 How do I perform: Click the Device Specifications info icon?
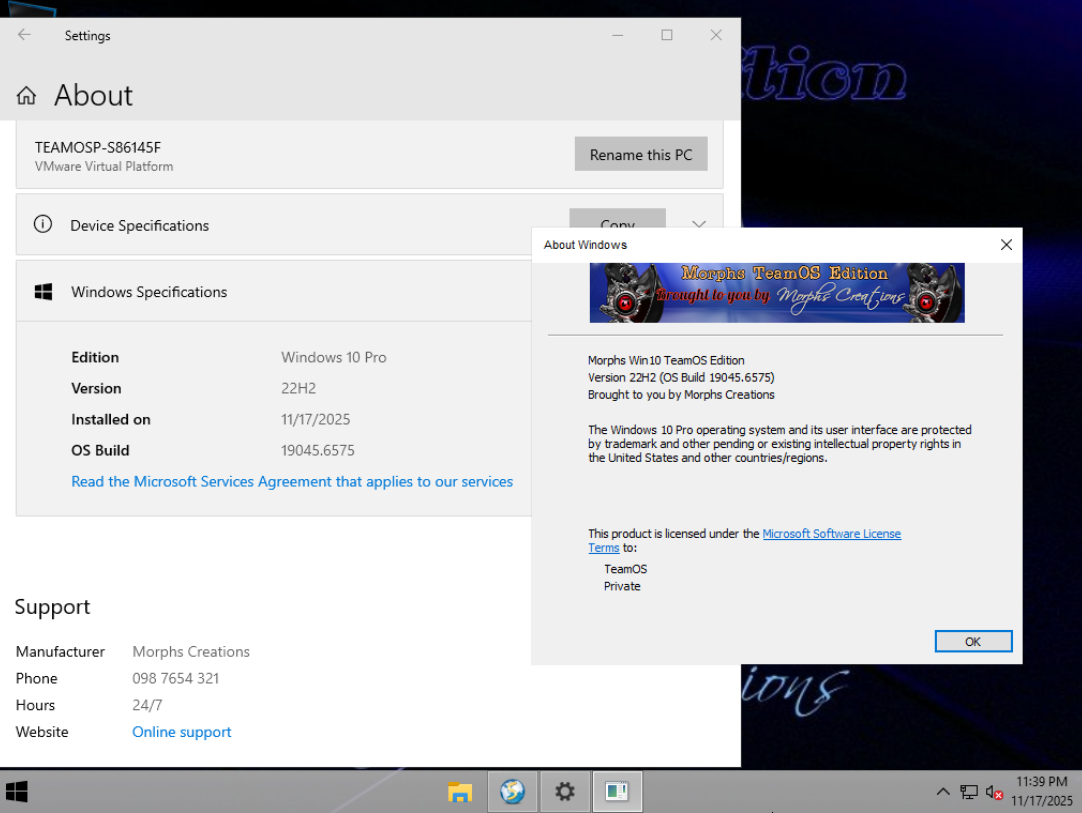(x=43, y=225)
